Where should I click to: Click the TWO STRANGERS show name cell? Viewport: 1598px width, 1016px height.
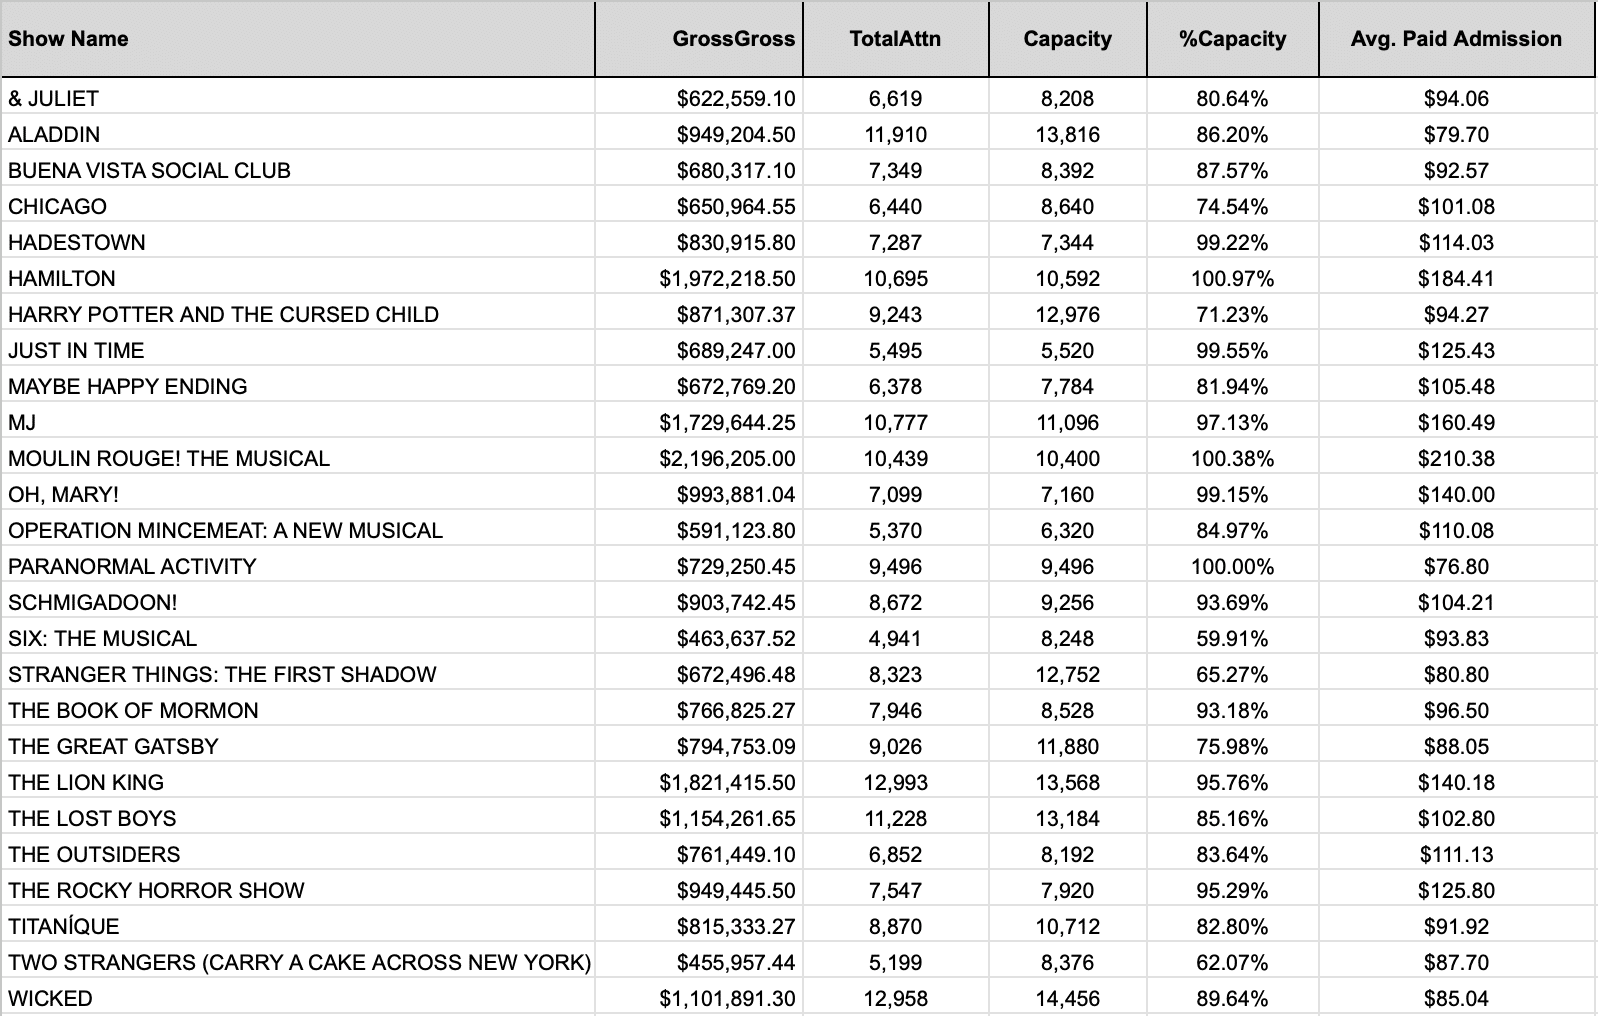point(298,963)
